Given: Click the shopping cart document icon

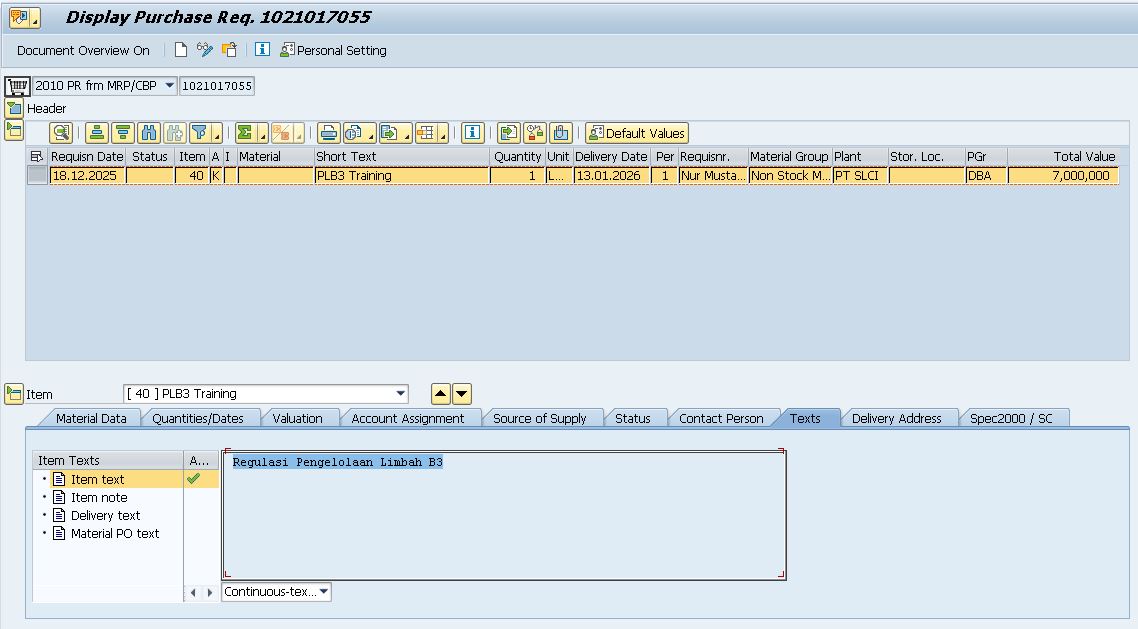Looking at the screenshot, I should (17, 86).
